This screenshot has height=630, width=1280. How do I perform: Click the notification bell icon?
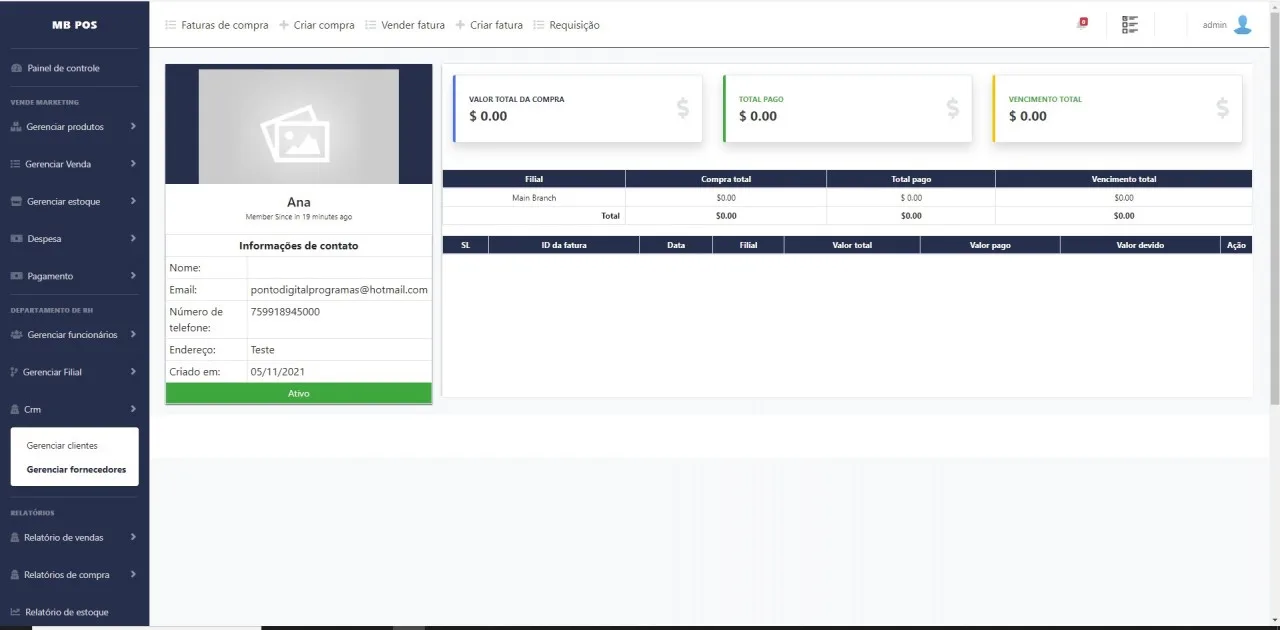[1082, 23]
